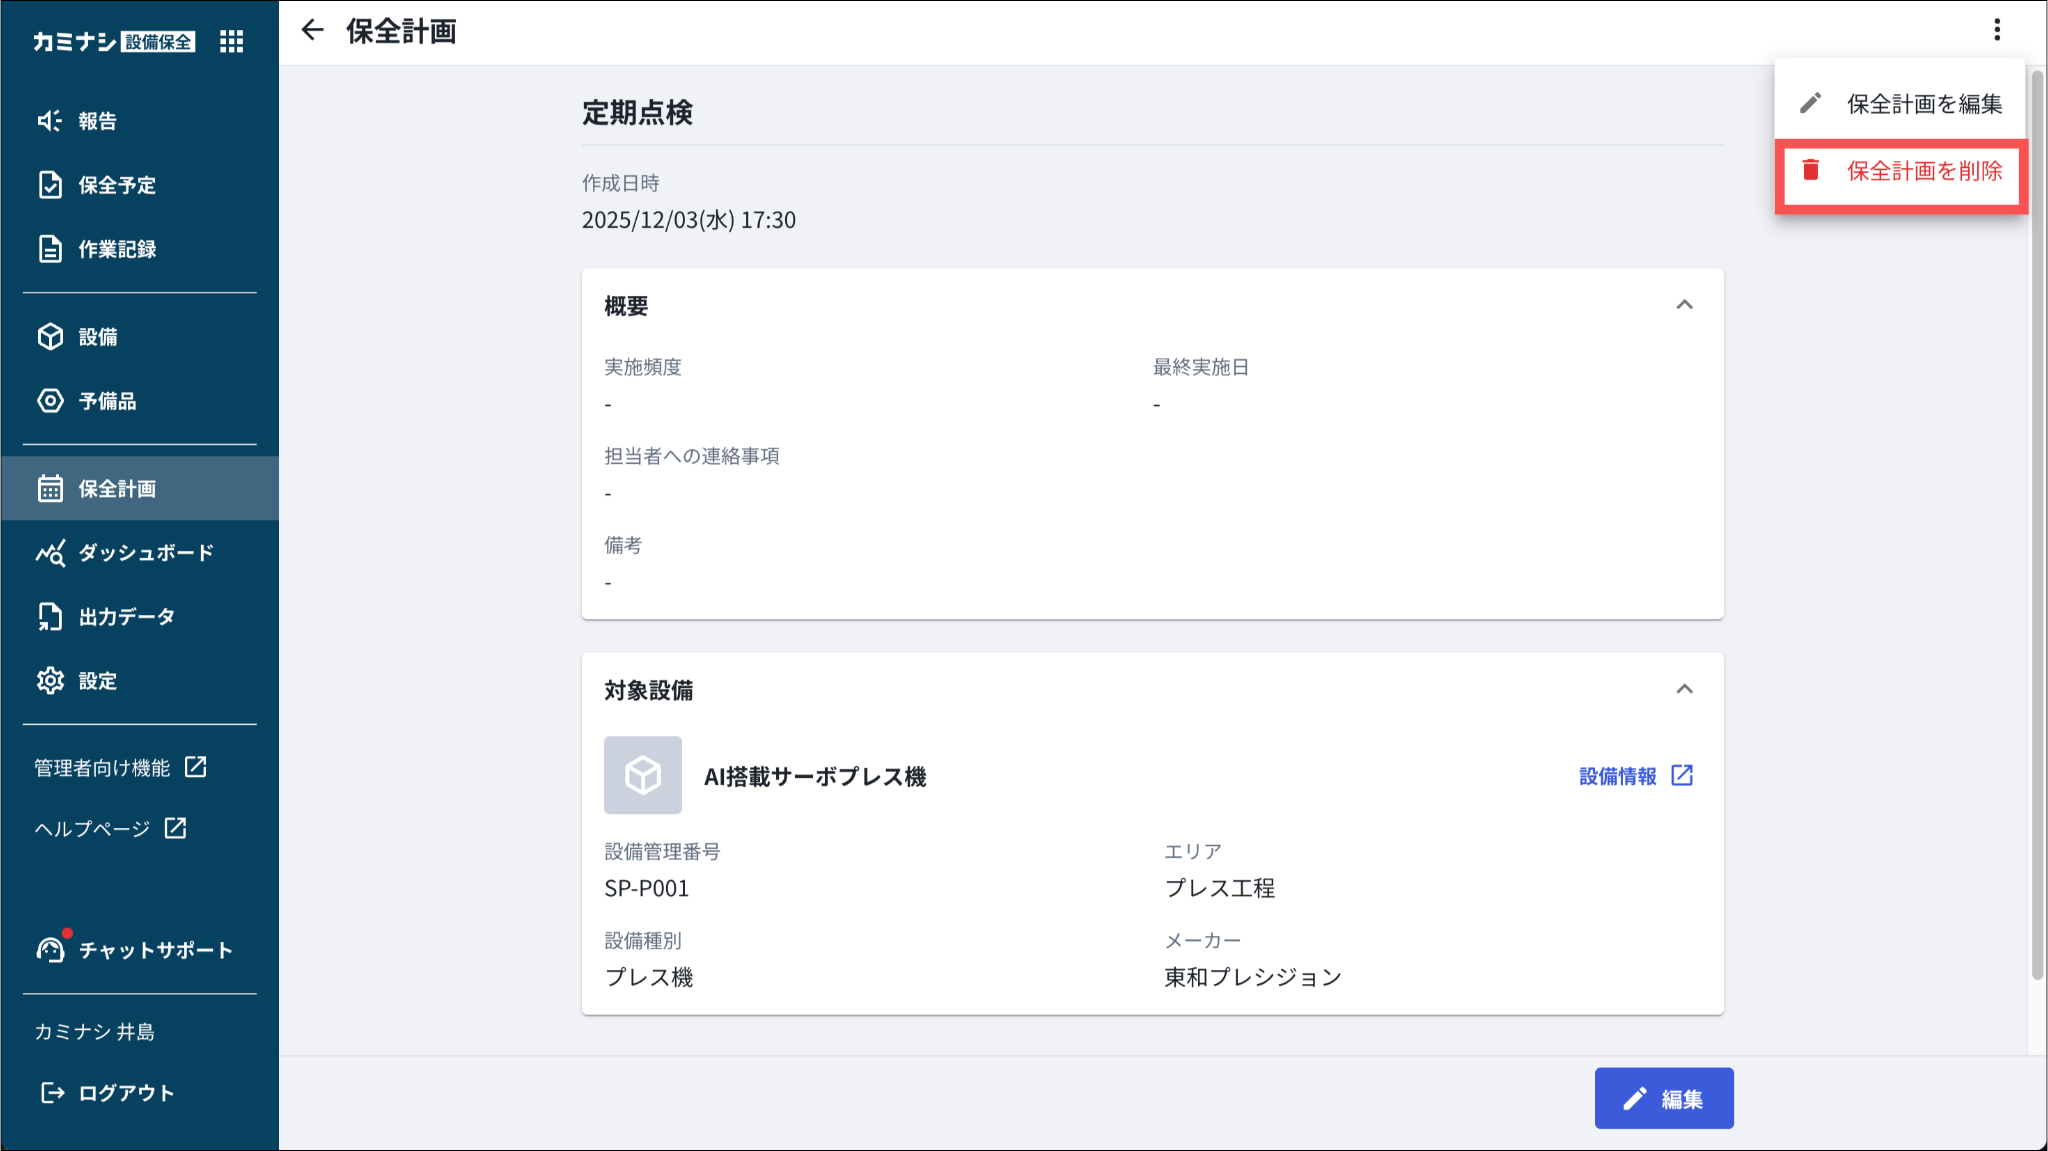Click the back arrow next to 保全計画
Screen dimensions: 2048x1151
click(313, 30)
